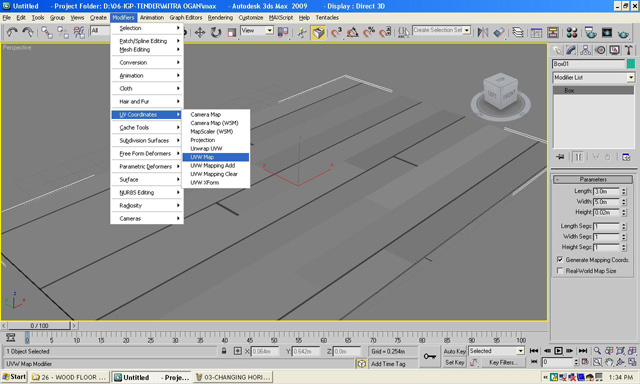Click the Redo arrow icon
640x384 pixels.
click(28, 32)
